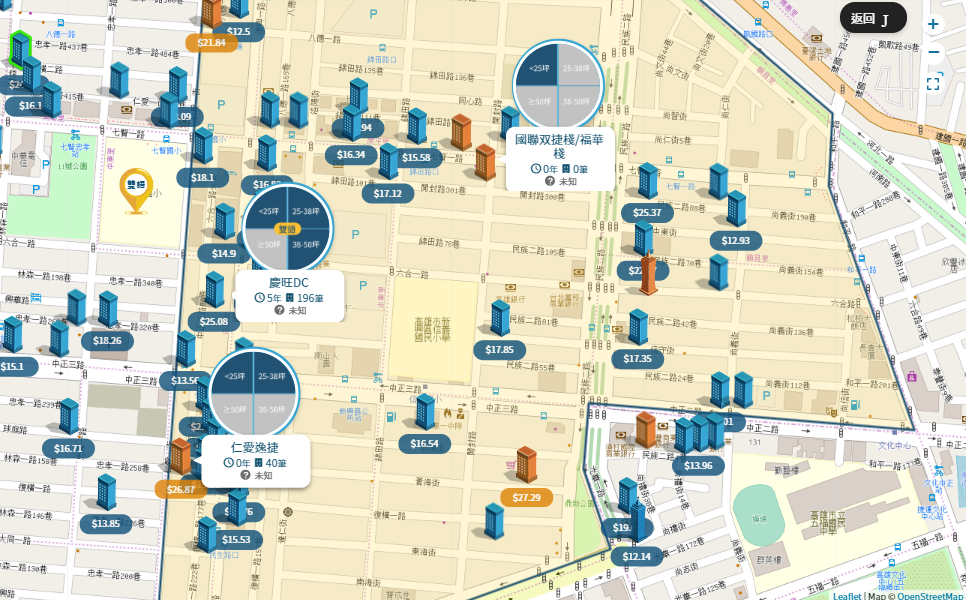
Task: Select the yellow 雙語 school pin marker
Action: pyautogui.click(x=136, y=191)
